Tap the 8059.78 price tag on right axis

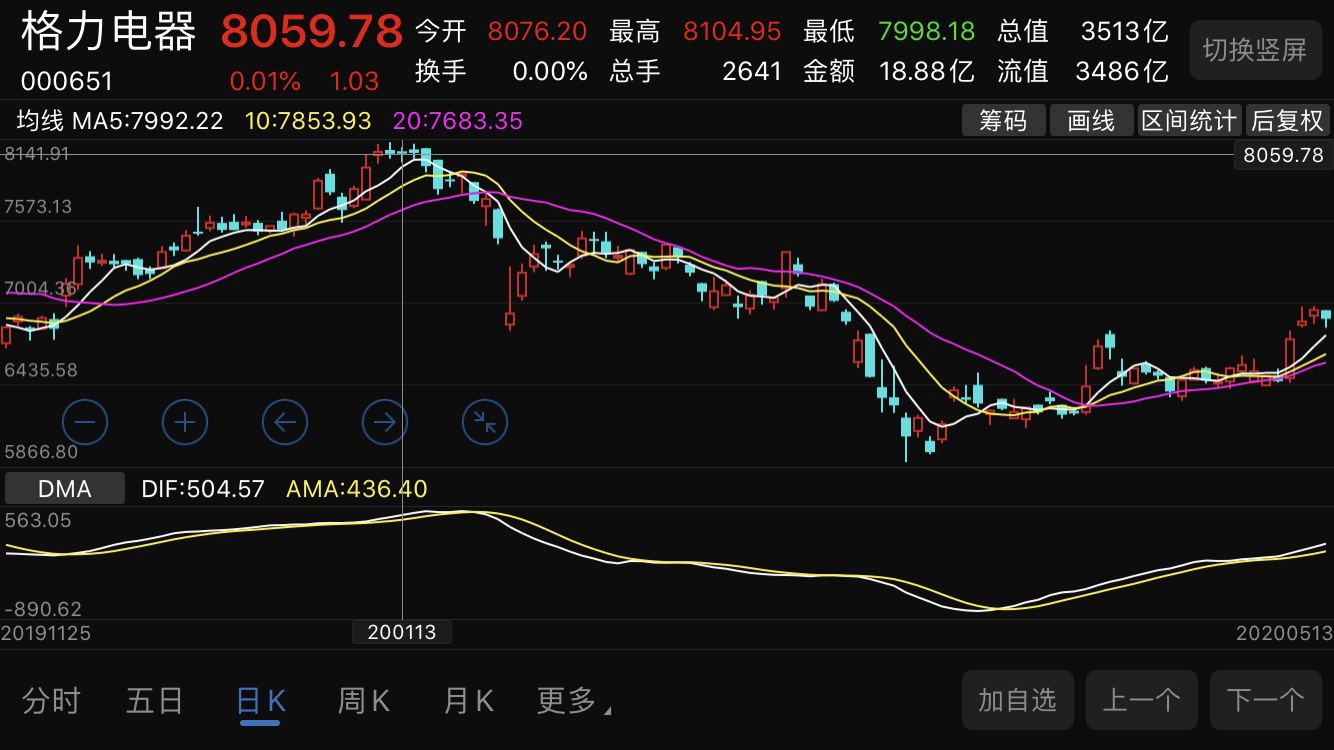pyautogui.click(x=1282, y=155)
